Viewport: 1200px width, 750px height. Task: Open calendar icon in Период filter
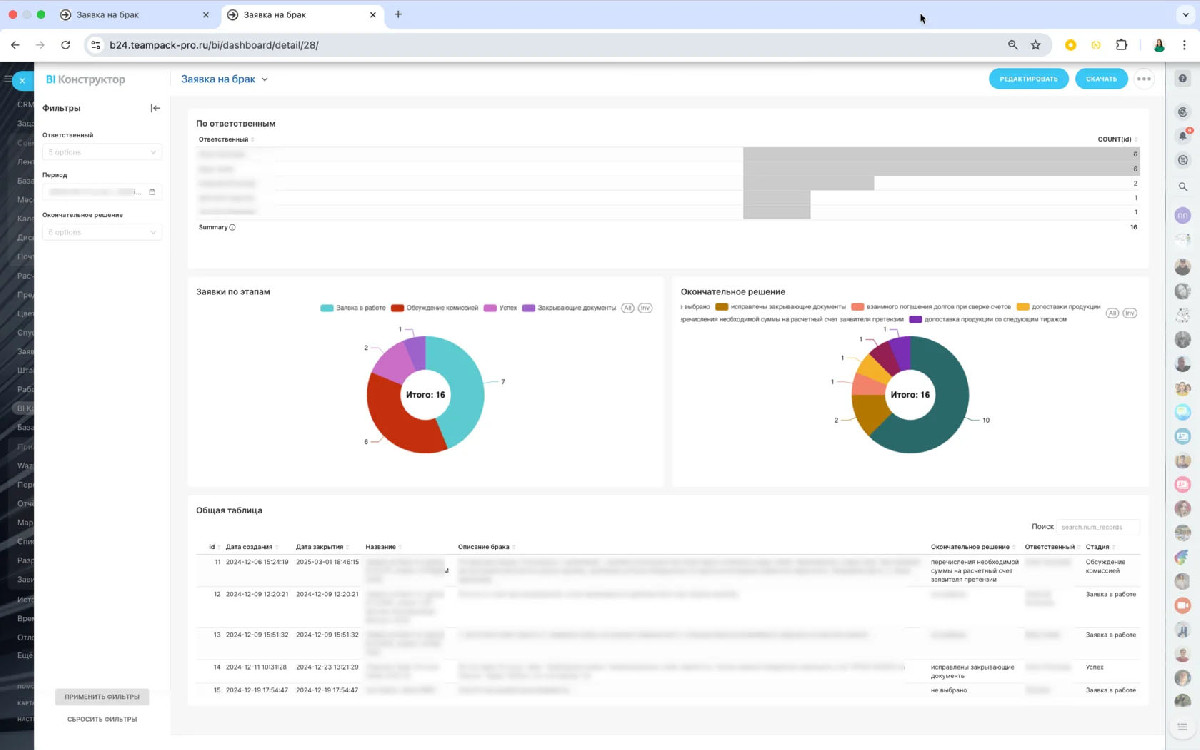(x=152, y=192)
